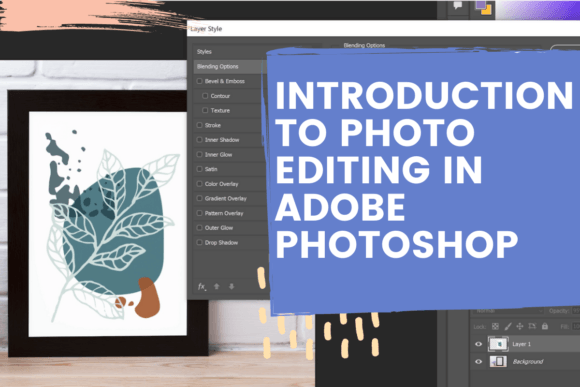Open the comments speech-bubble icon
Screen dimensions: 580x387
458,6
